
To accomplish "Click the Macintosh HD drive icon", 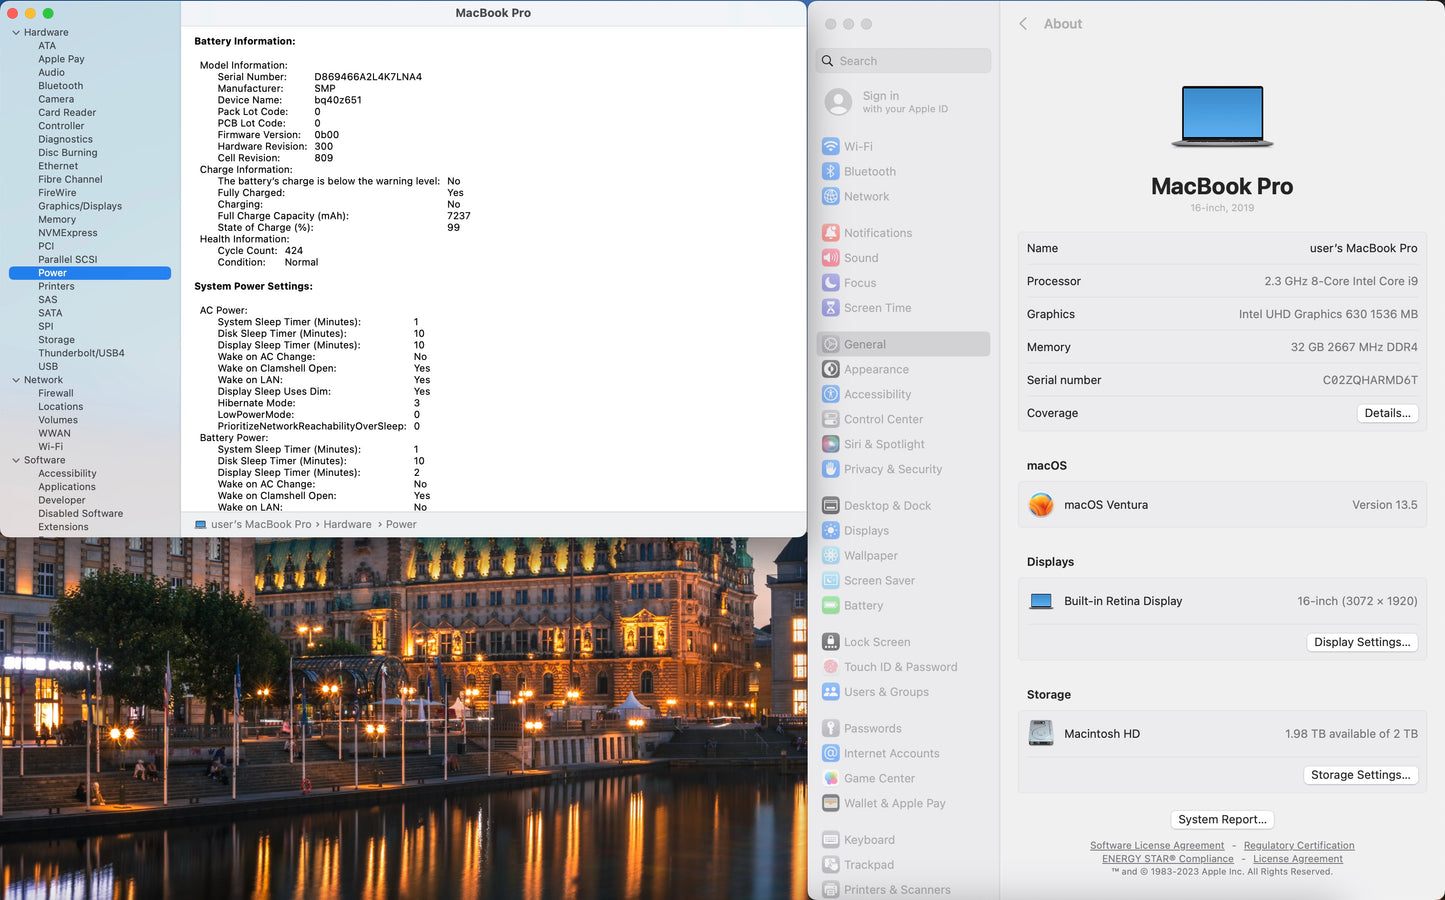I will pos(1041,734).
